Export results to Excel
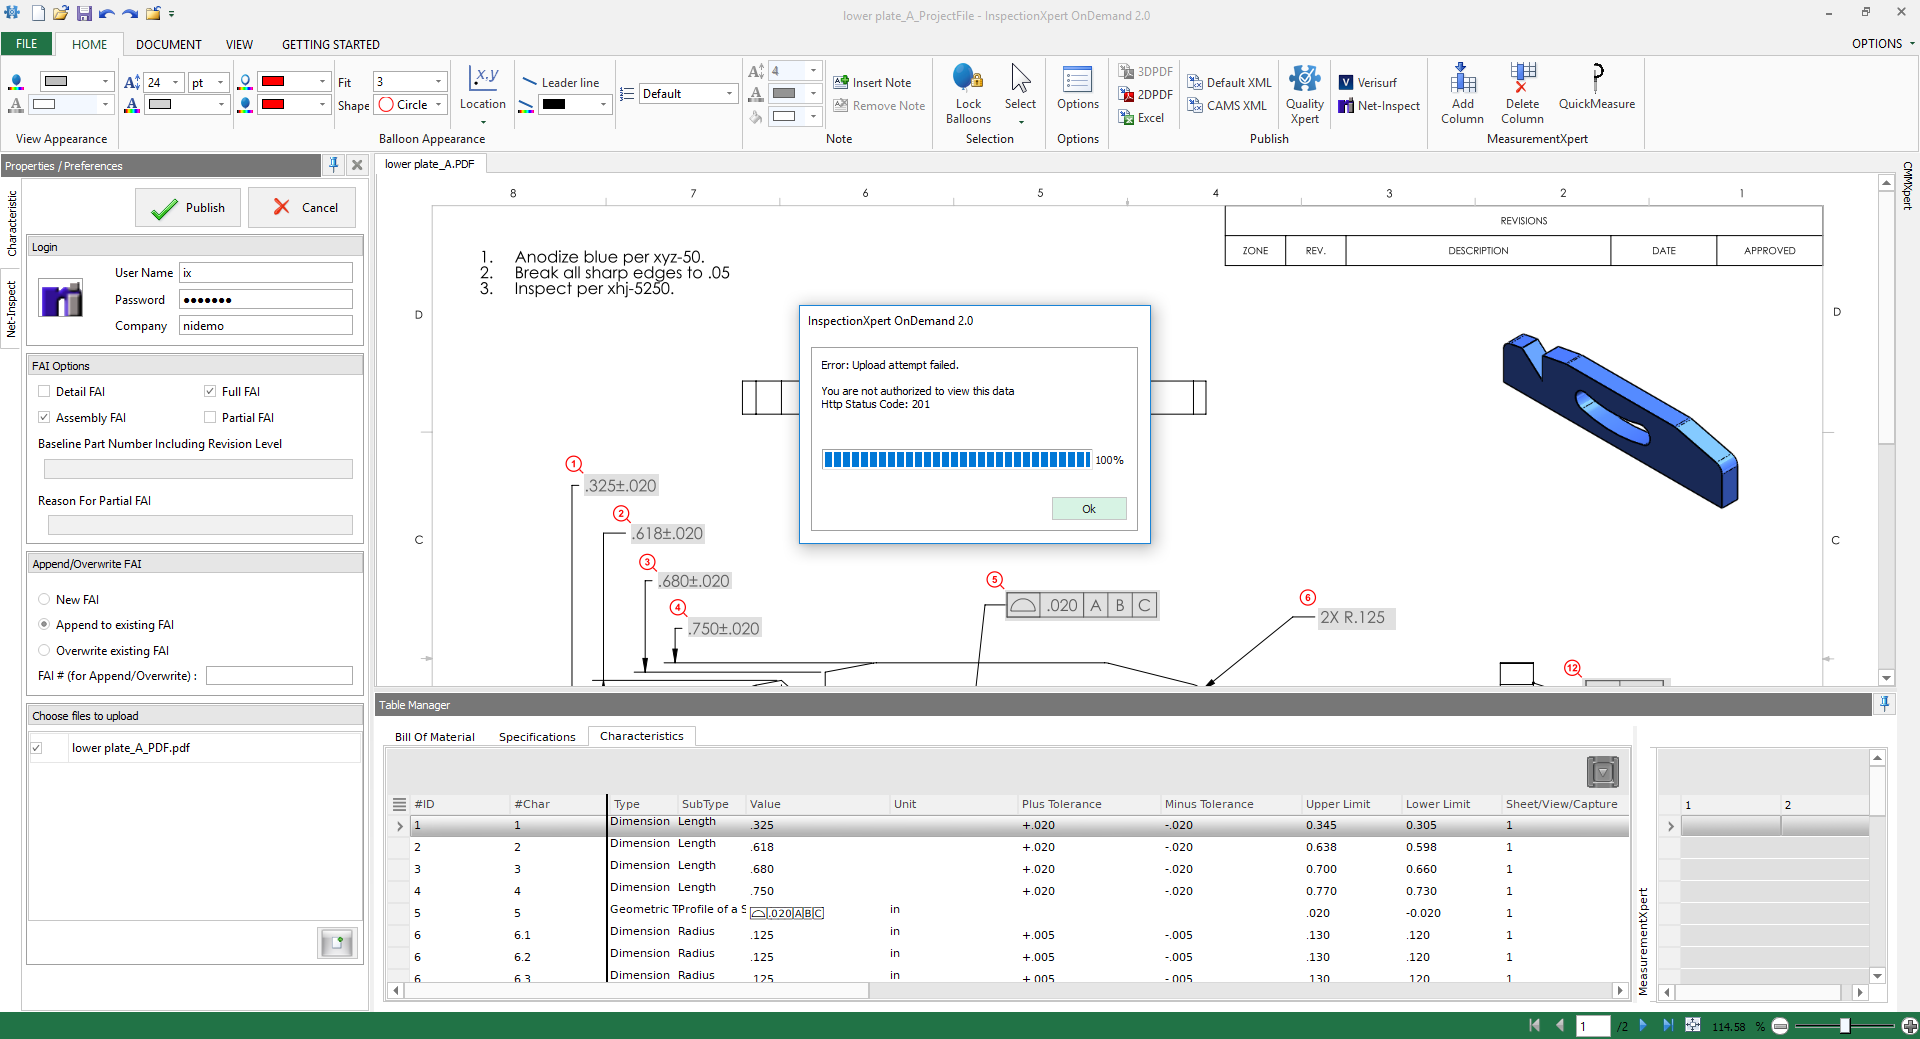Viewport: 1920px width, 1039px height. 1143,117
